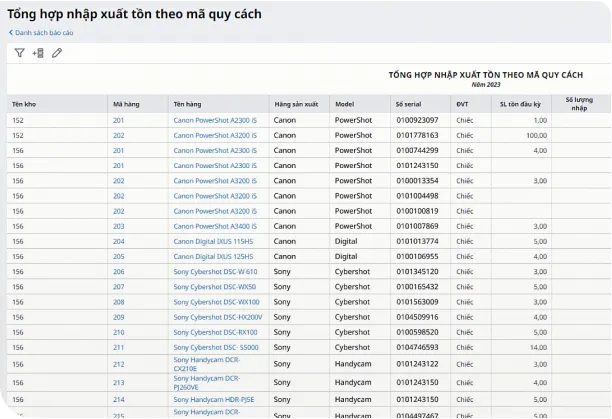
Task: Open Sony Cybershot DSC-HX200V link
Action: pyautogui.click(x=217, y=317)
